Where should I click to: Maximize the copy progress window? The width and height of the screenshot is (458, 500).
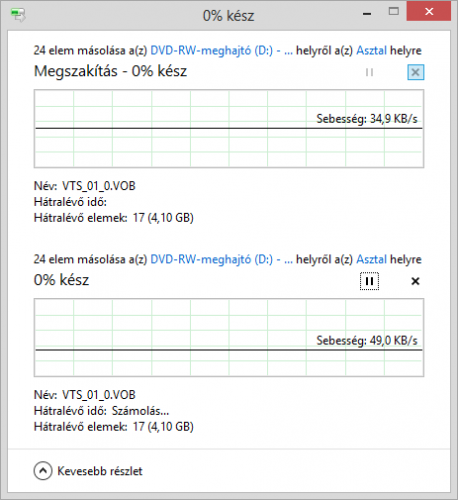394,12
